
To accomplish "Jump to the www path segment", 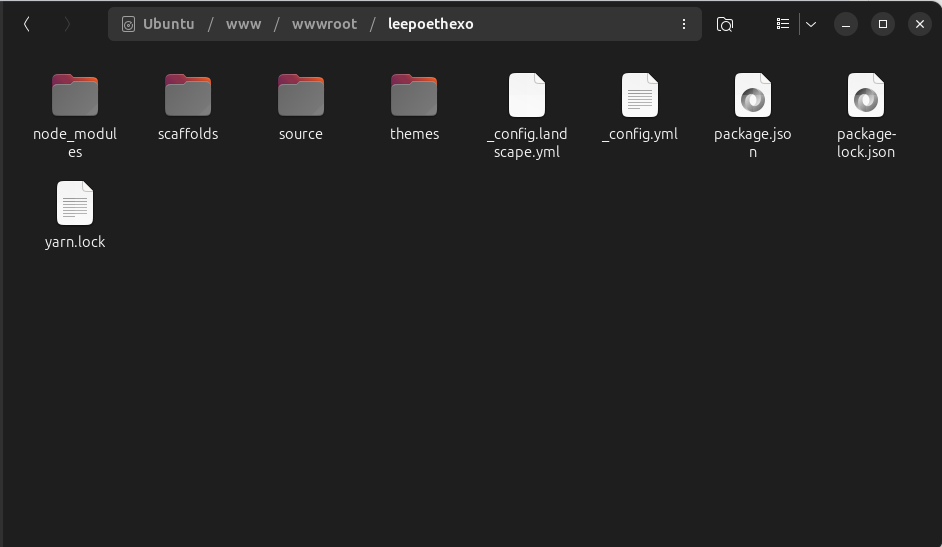I will pos(243,24).
